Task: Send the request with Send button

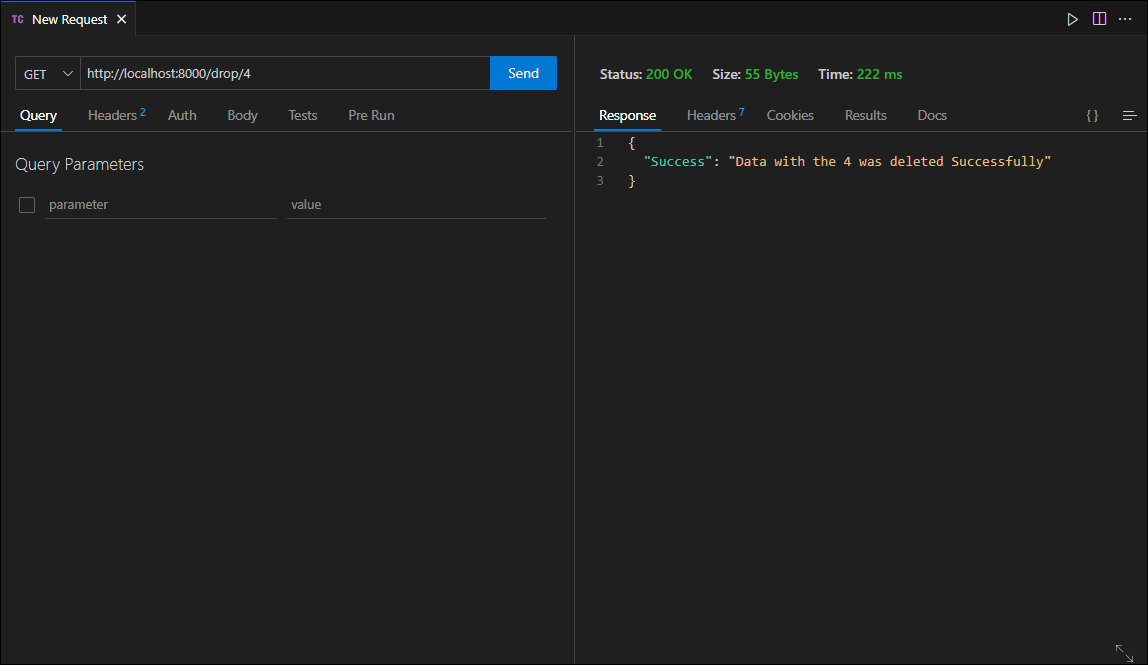Action: coord(523,73)
